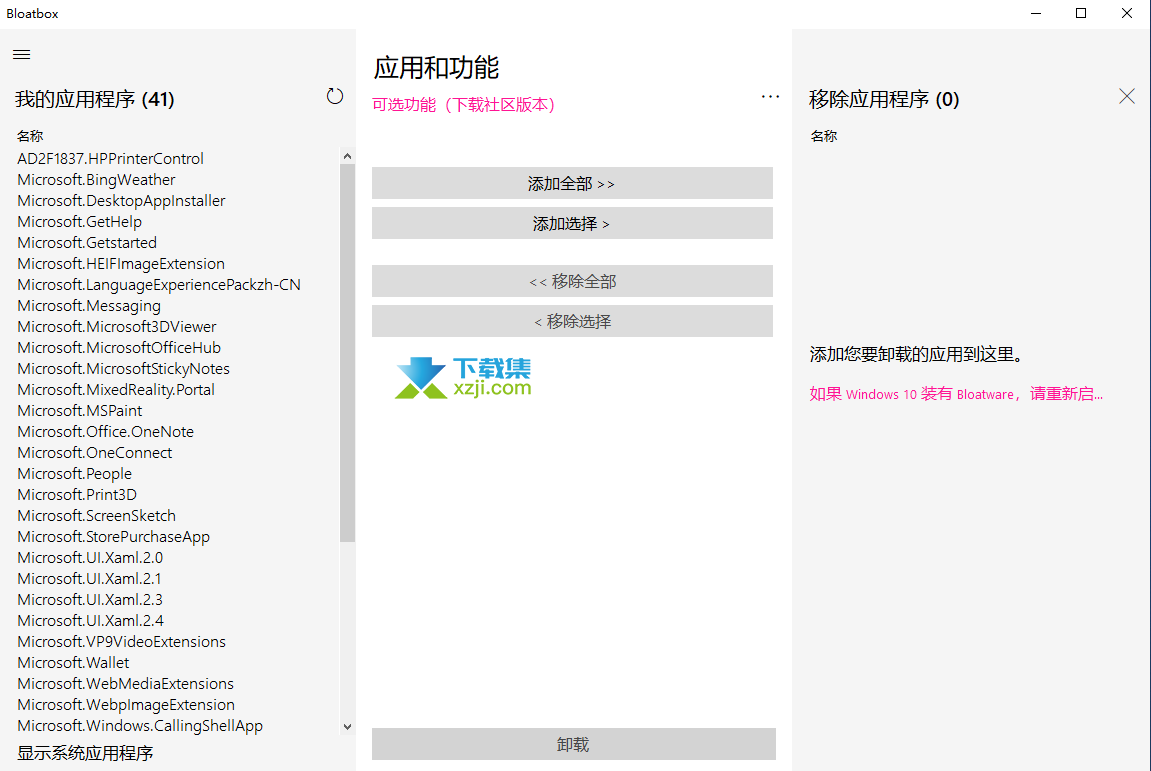Viewport: 1151px width, 771px height.
Task: Click the app list scroll up arrow
Action: click(x=347, y=156)
